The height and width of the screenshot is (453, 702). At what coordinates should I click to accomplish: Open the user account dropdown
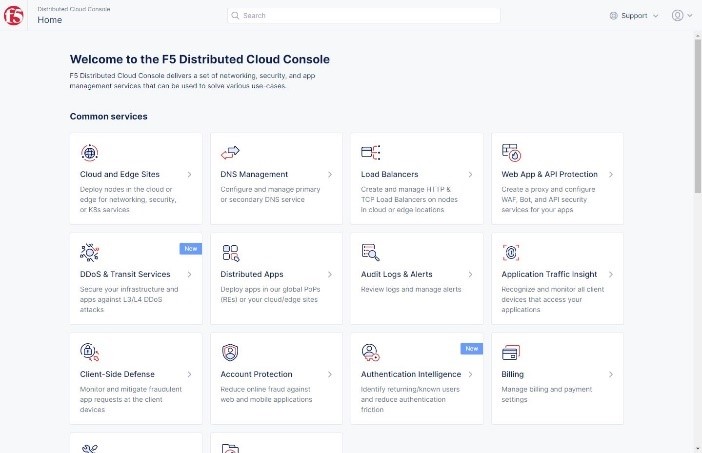pos(682,16)
